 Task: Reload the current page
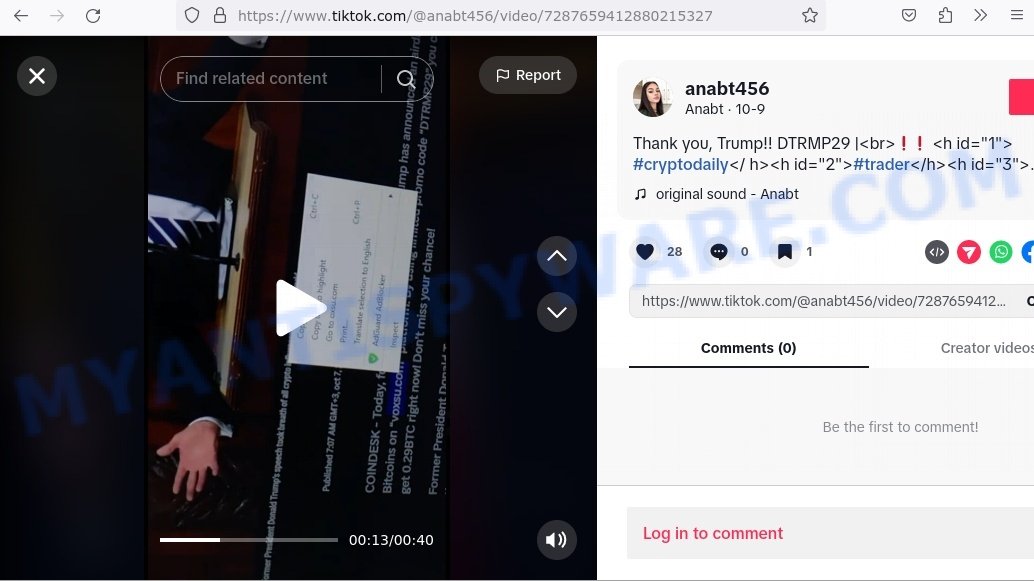(93, 16)
